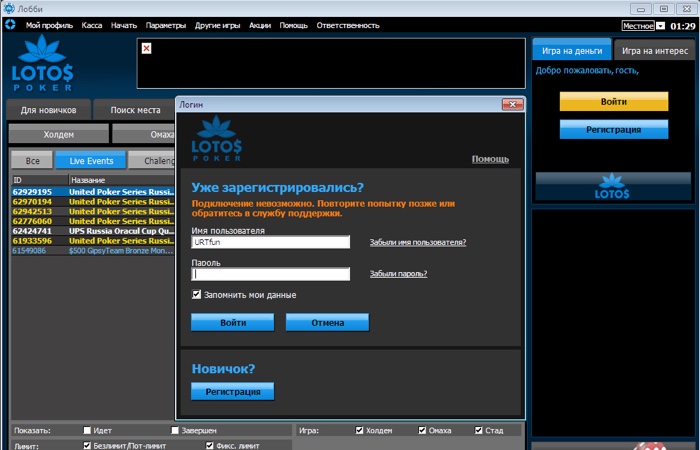Open the Местное time zone dropdown
Screen dimensions: 700x450
(660, 26)
